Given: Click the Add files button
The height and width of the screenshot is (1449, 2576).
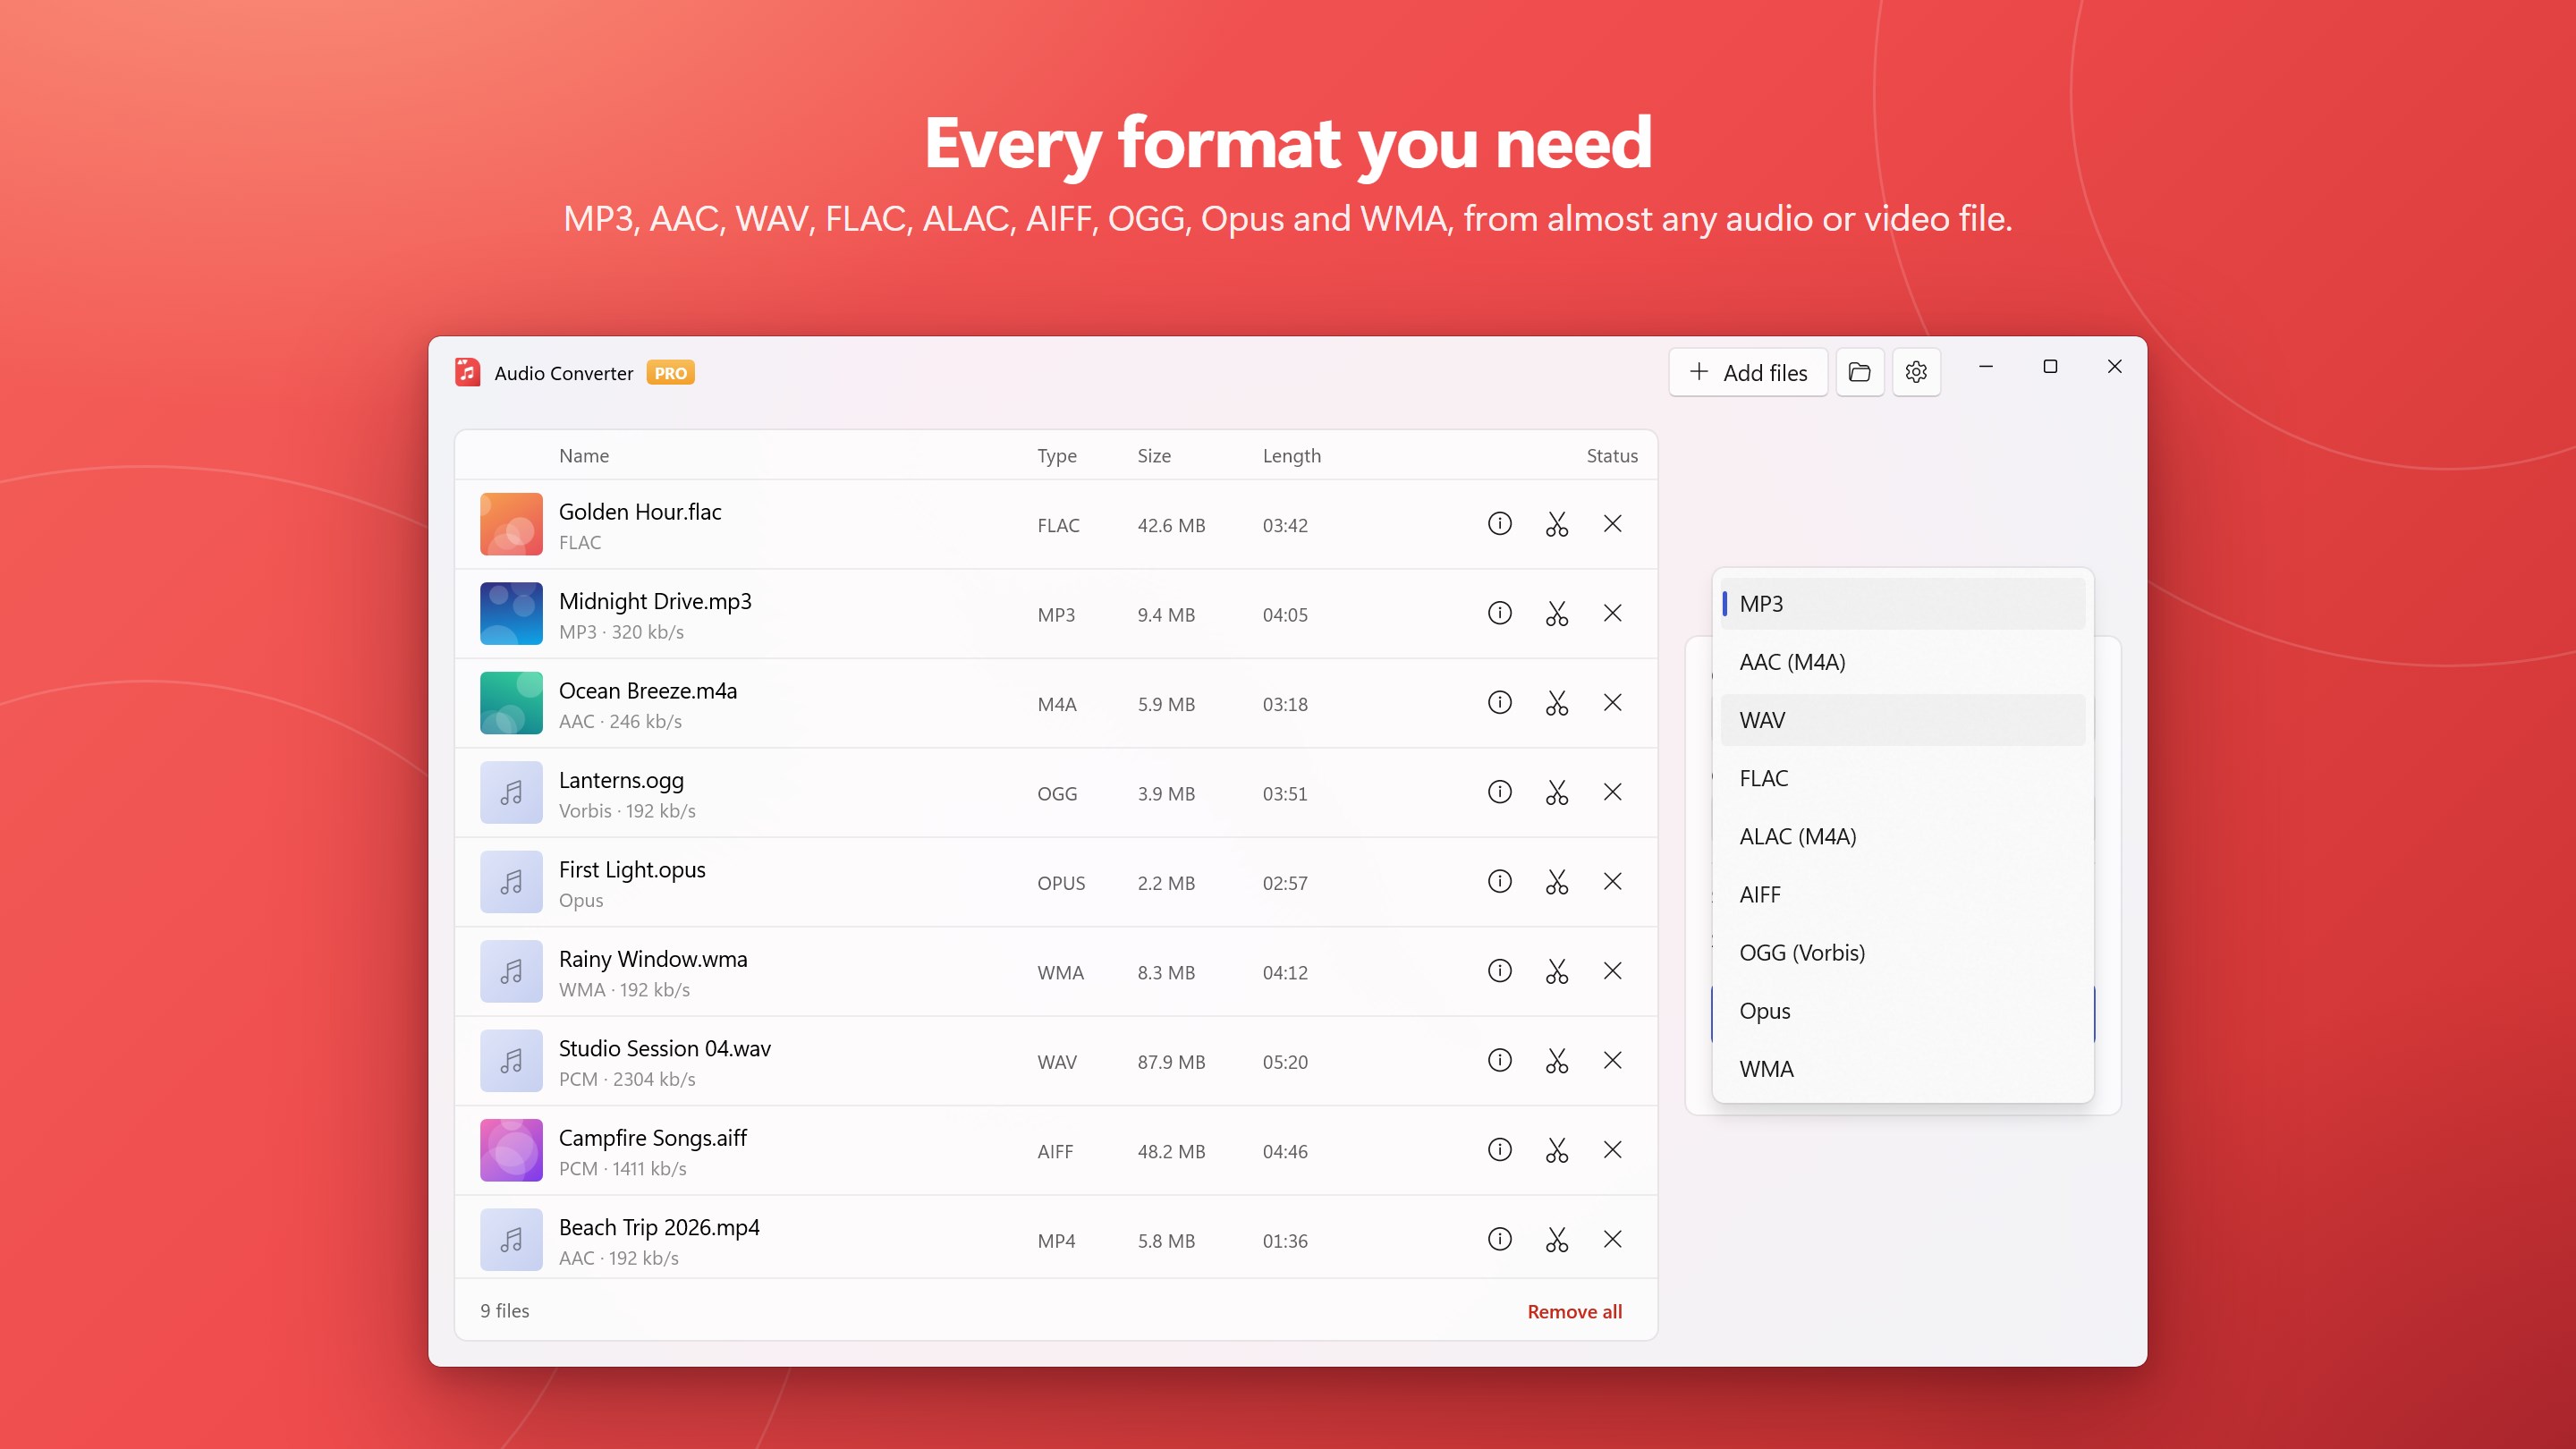Looking at the screenshot, I should tap(1747, 372).
